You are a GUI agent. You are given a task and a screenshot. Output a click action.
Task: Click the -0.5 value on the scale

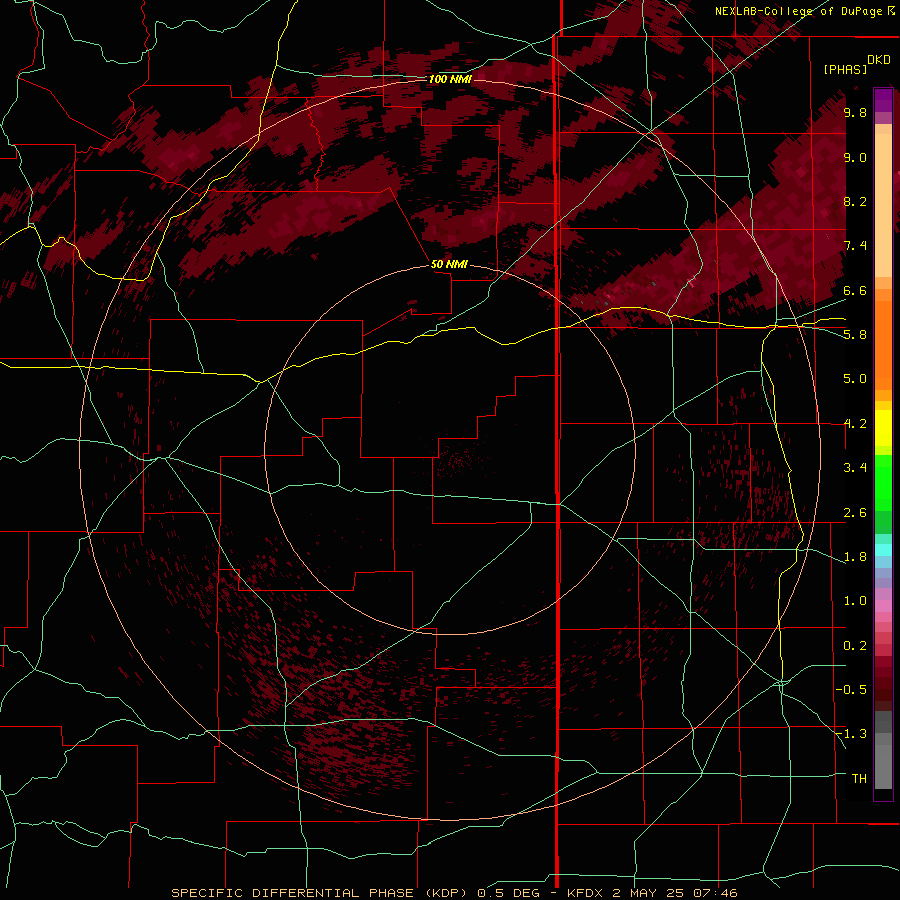pos(851,690)
